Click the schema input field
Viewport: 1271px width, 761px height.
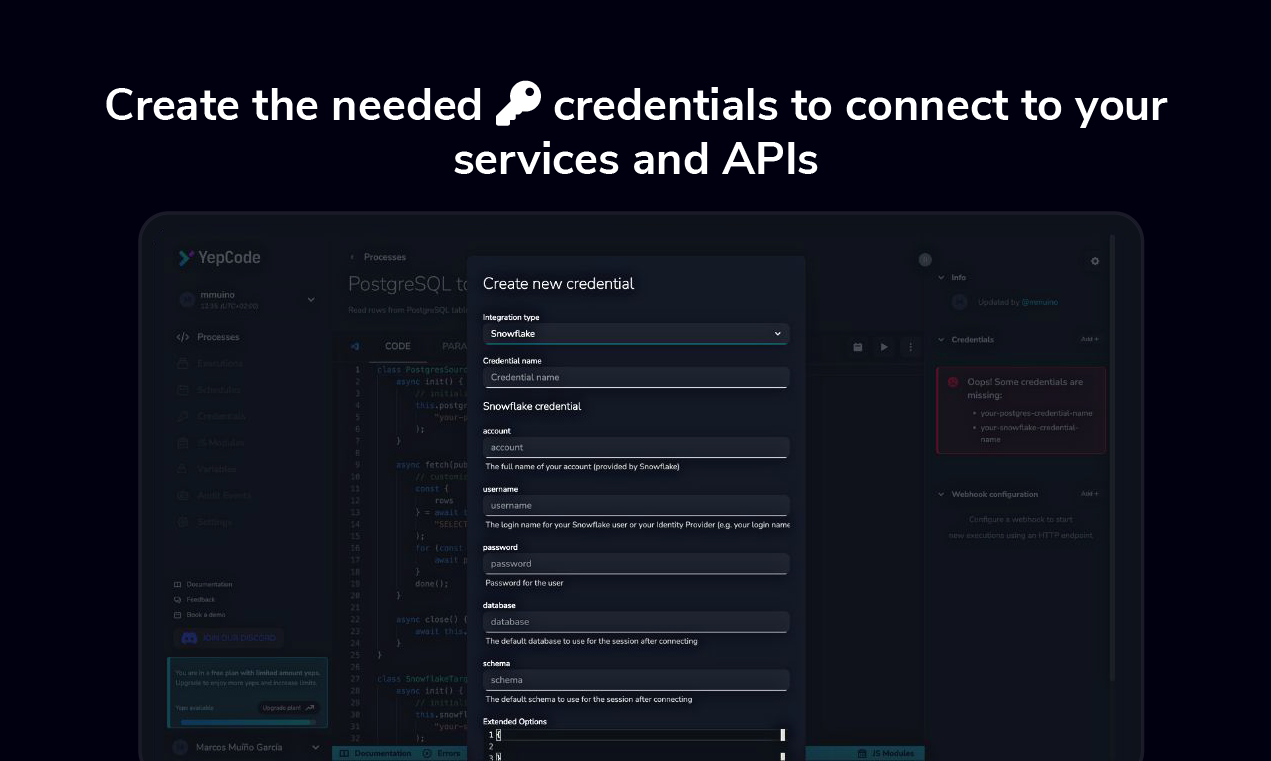point(636,679)
